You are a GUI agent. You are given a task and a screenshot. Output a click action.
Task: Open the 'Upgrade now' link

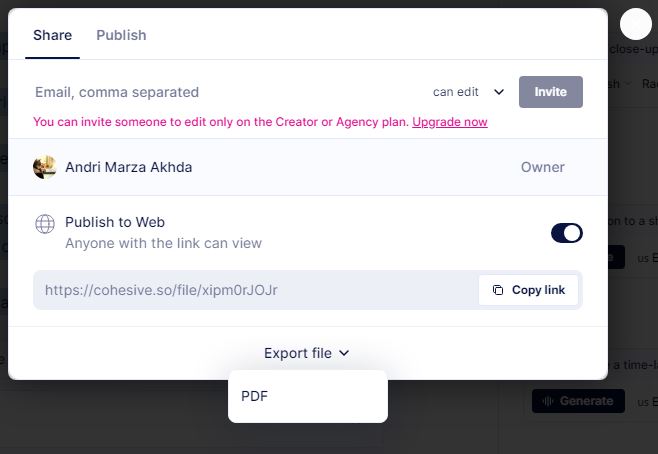[x=450, y=122]
